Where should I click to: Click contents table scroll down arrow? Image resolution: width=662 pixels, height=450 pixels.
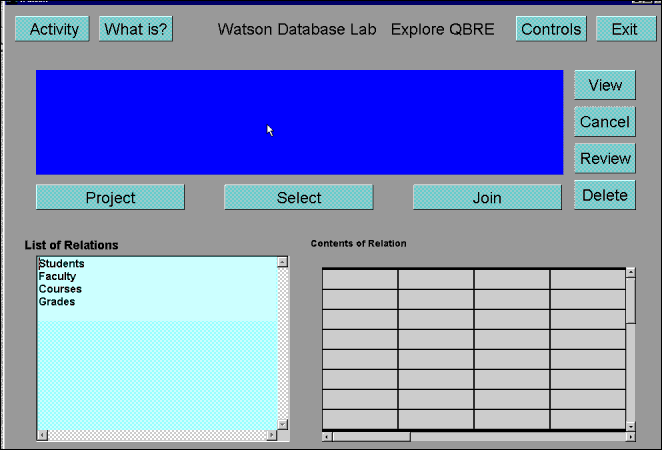point(630,426)
